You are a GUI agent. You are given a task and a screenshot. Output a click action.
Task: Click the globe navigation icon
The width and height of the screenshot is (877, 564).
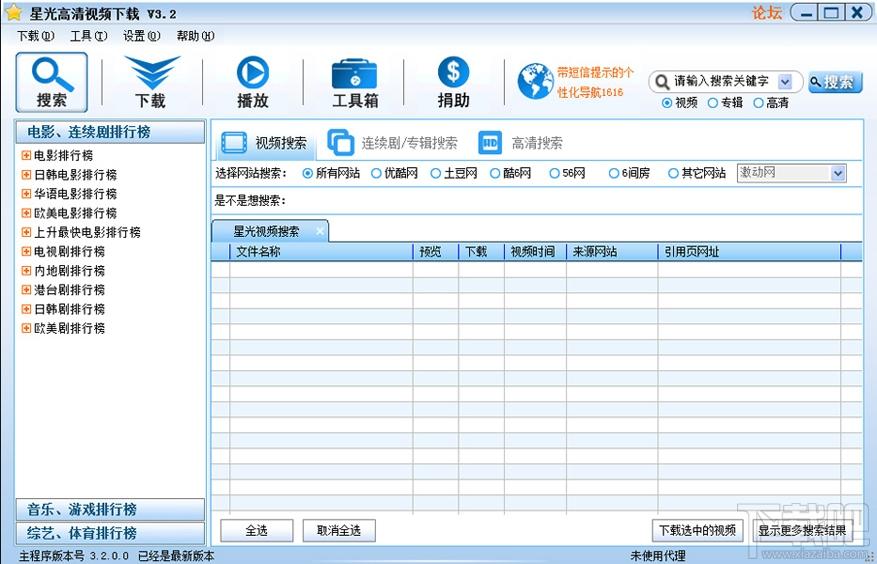535,81
